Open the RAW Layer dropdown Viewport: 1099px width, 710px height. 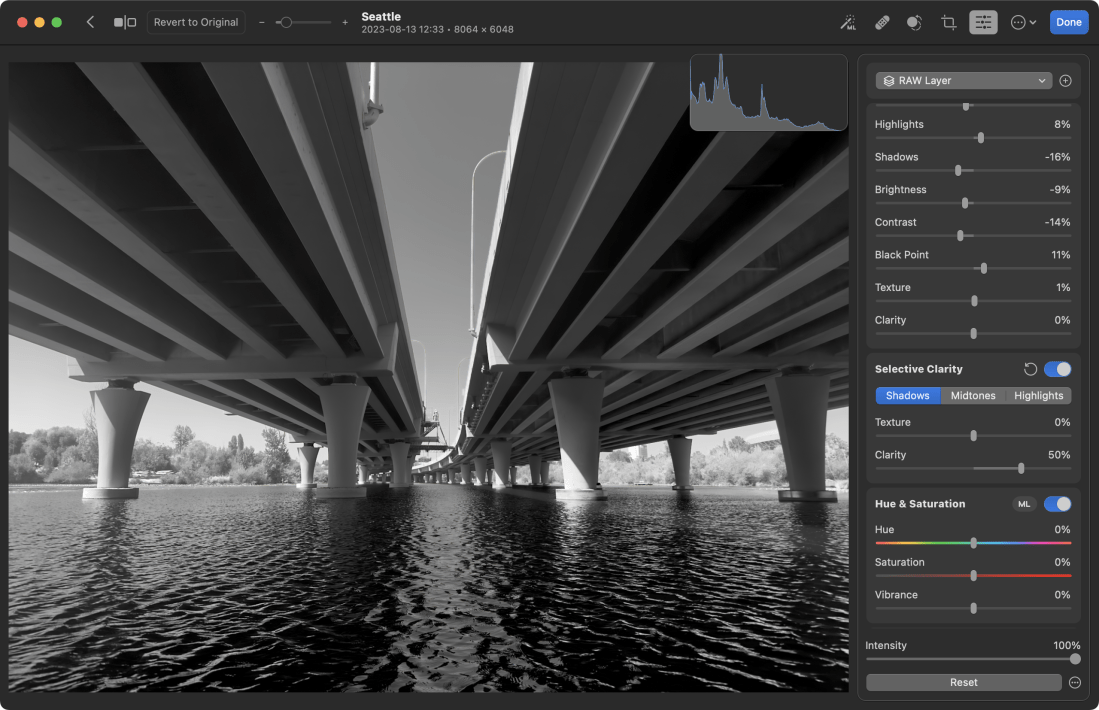(964, 81)
